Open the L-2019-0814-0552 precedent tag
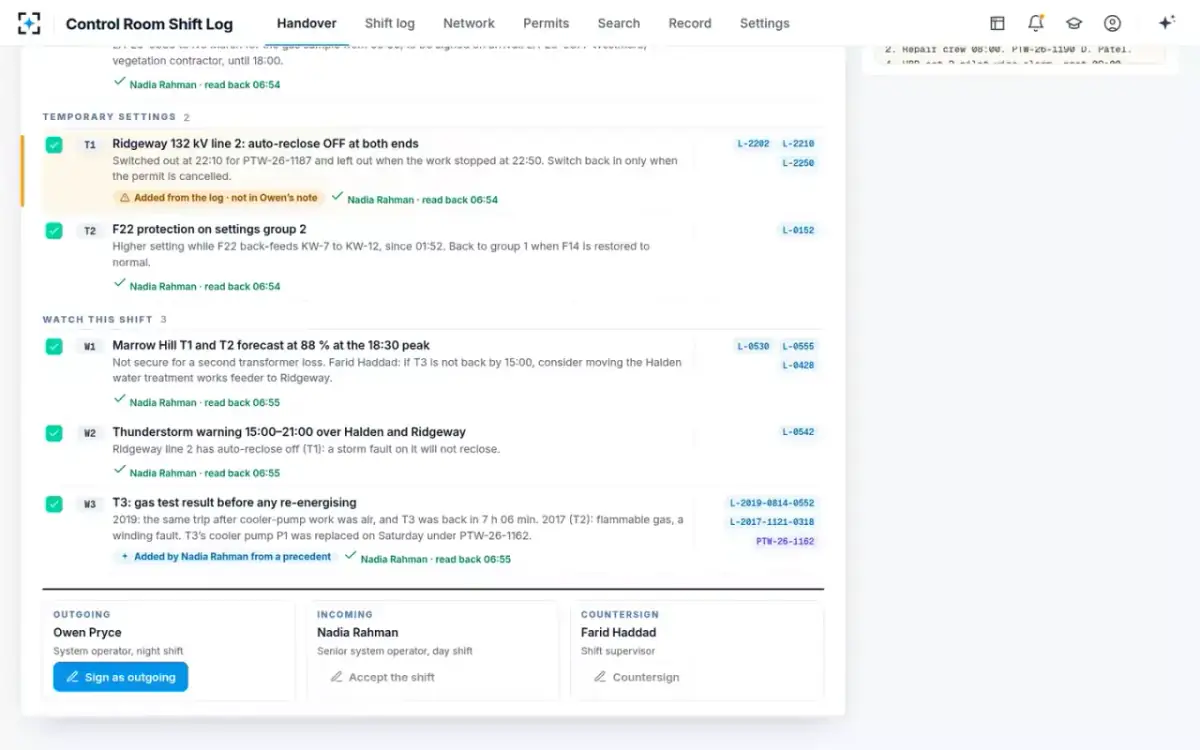 click(772, 503)
